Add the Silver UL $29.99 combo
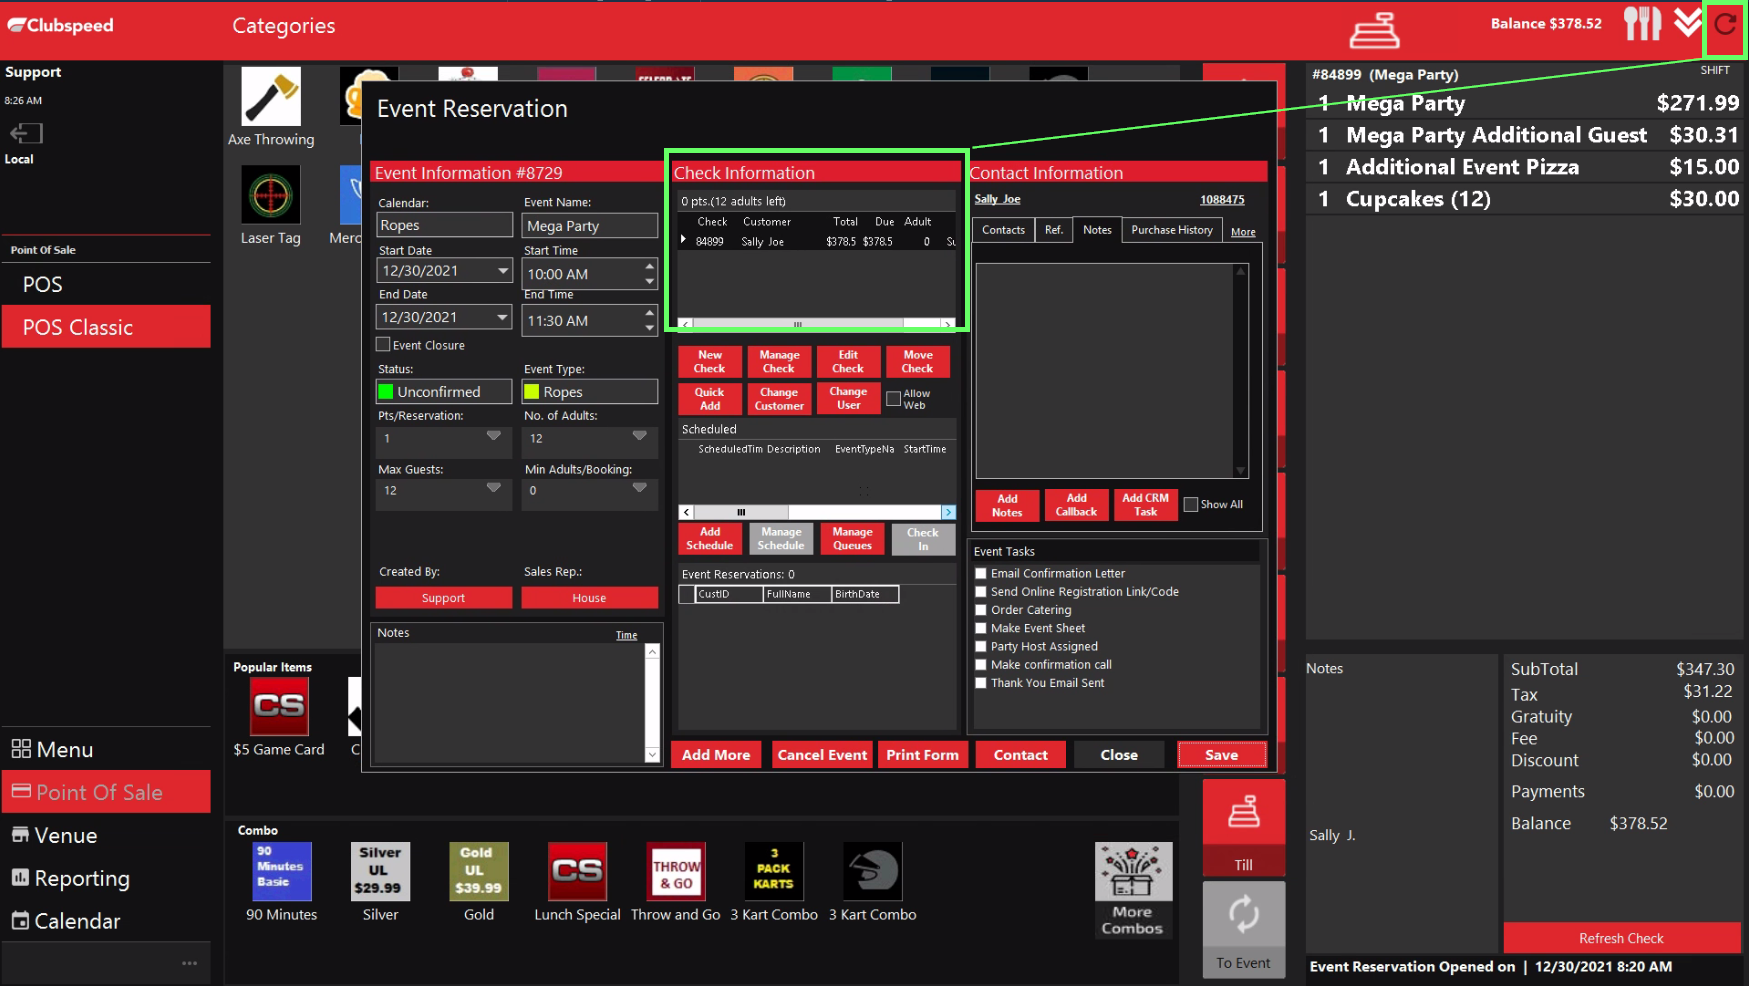1749x986 pixels. [x=380, y=871]
